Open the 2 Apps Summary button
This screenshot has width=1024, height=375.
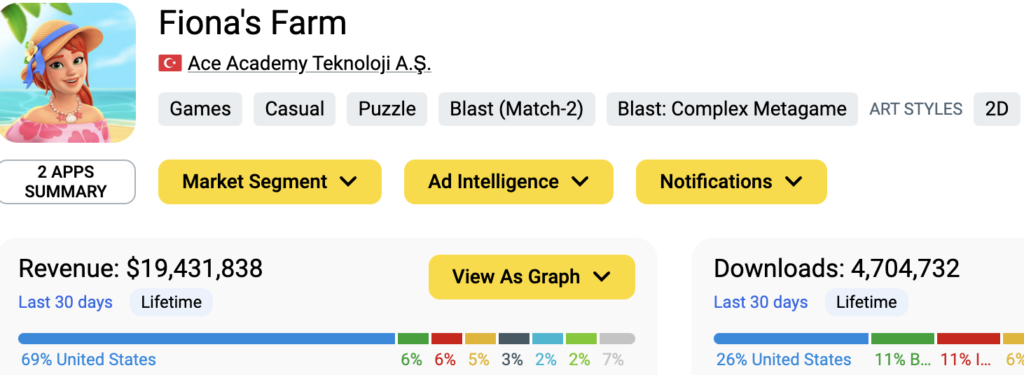68,182
